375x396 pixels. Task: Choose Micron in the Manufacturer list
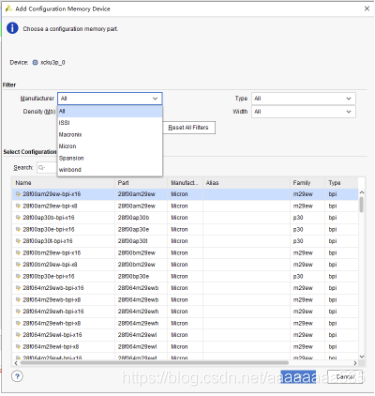110,146
